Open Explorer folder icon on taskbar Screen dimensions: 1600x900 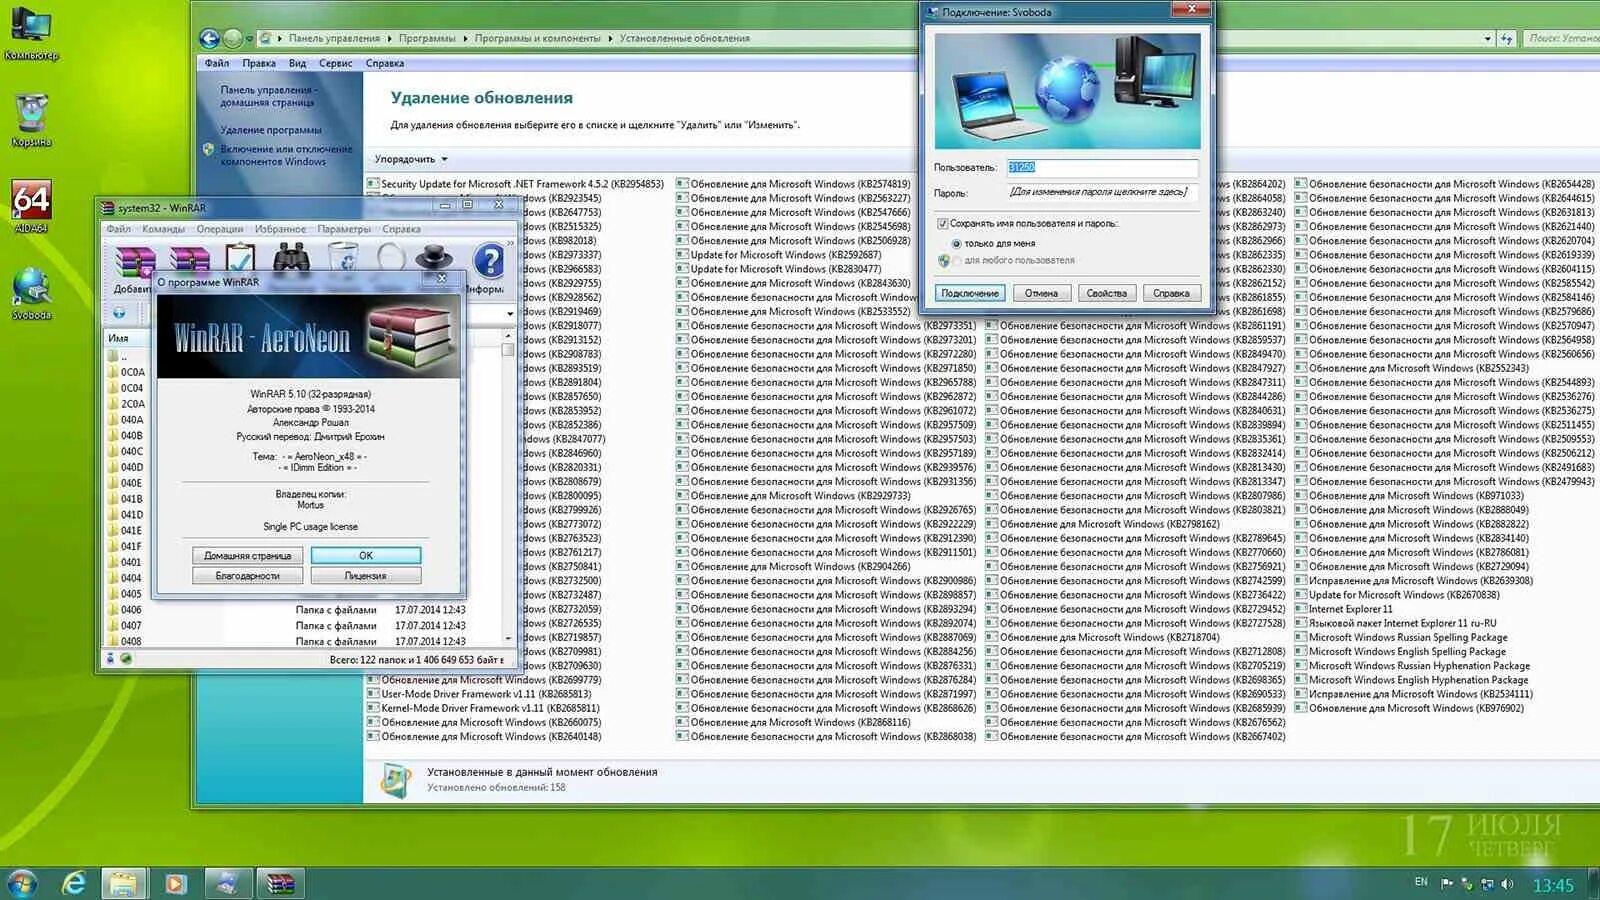point(123,883)
